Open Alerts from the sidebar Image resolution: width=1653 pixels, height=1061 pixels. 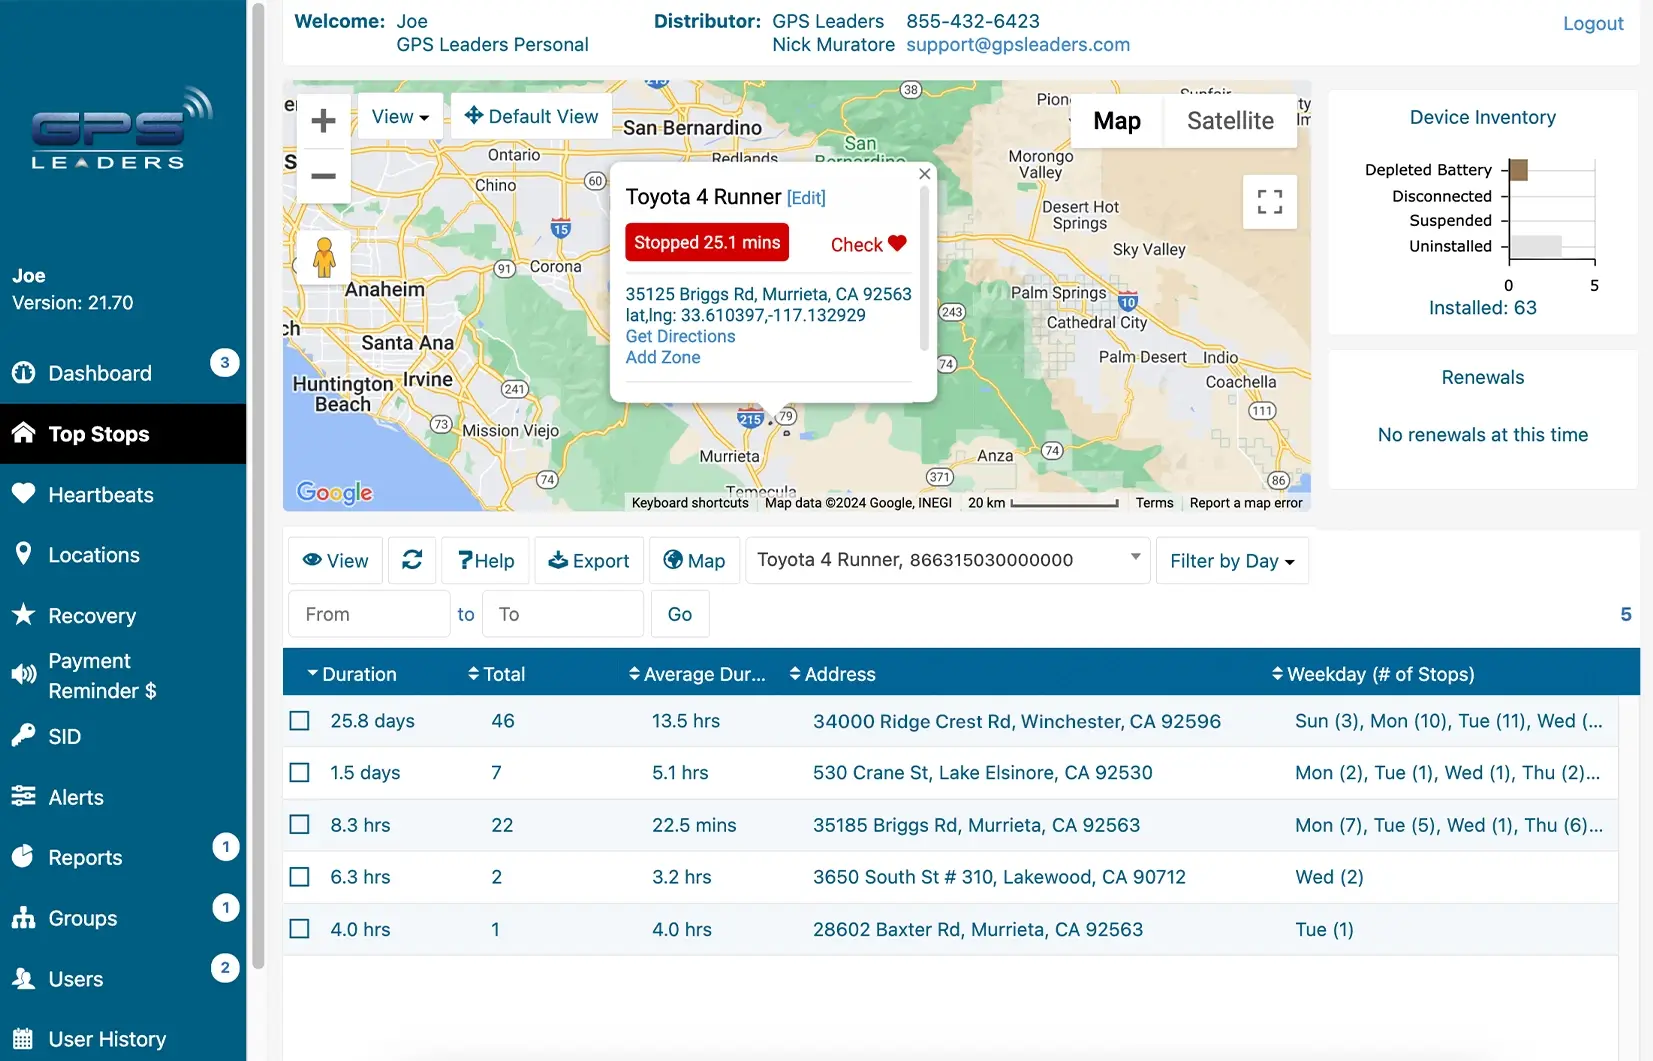(x=75, y=797)
